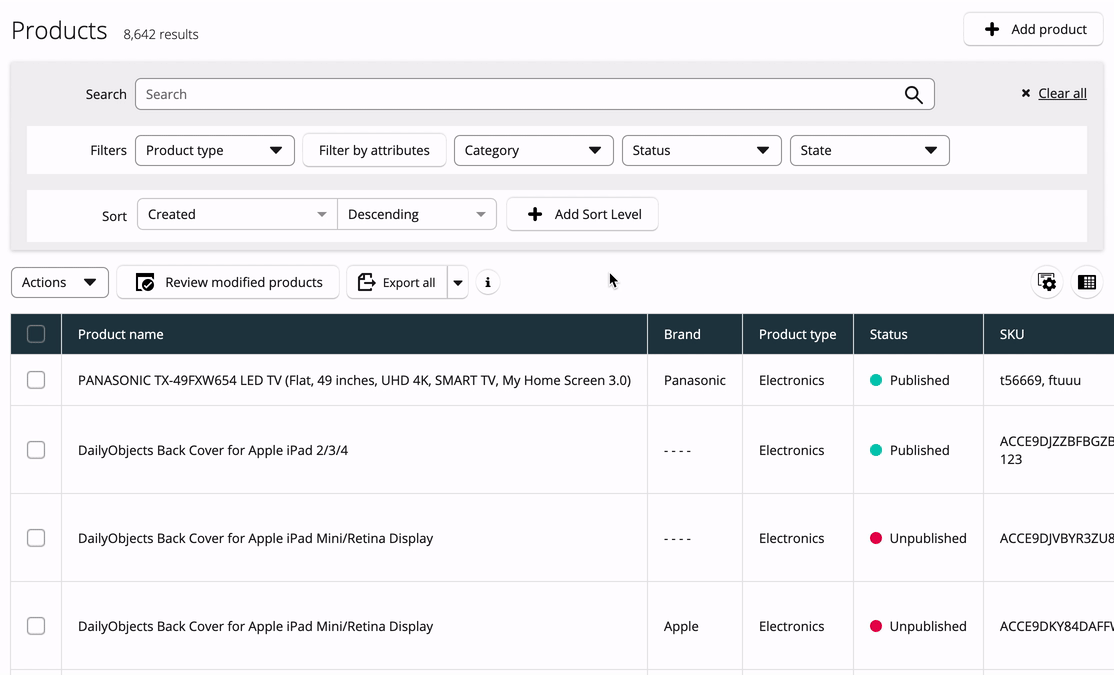Click Add Sort Level button
The width and height of the screenshot is (1114, 675).
pyautogui.click(x=582, y=214)
